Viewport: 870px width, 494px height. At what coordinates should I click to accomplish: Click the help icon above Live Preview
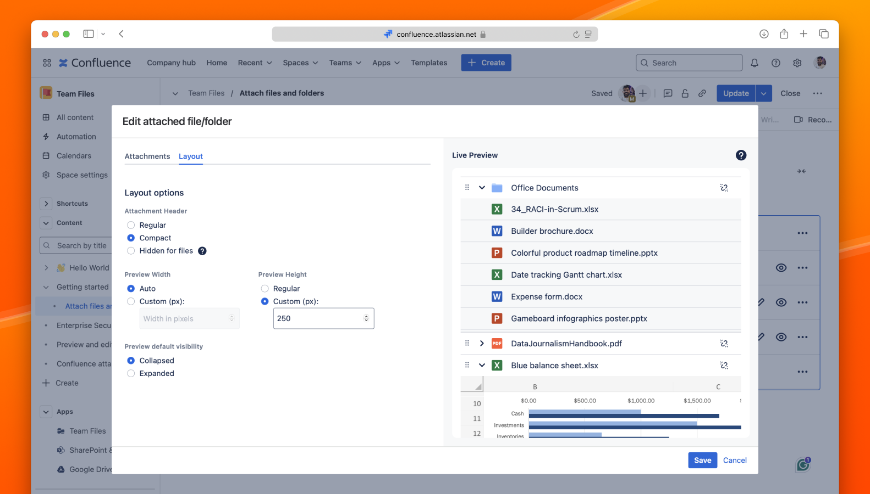click(741, 155)
